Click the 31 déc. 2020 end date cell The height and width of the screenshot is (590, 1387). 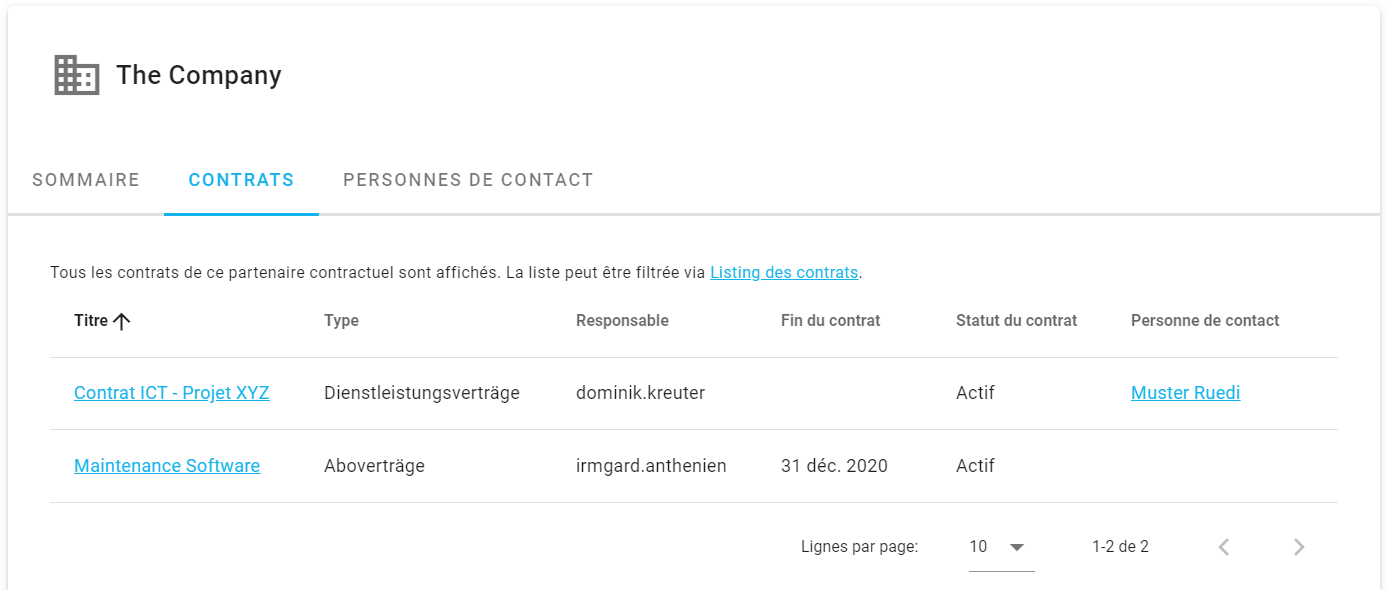pos(834,466)
